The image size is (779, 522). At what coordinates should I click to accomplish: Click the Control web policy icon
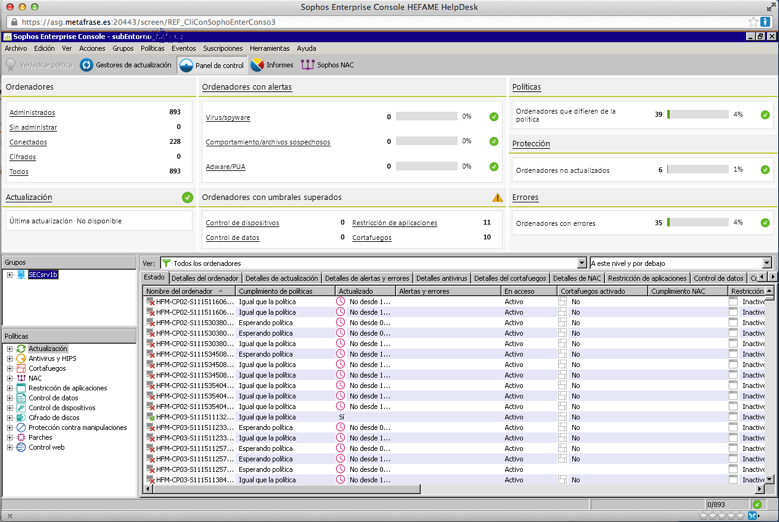[21, 447]
